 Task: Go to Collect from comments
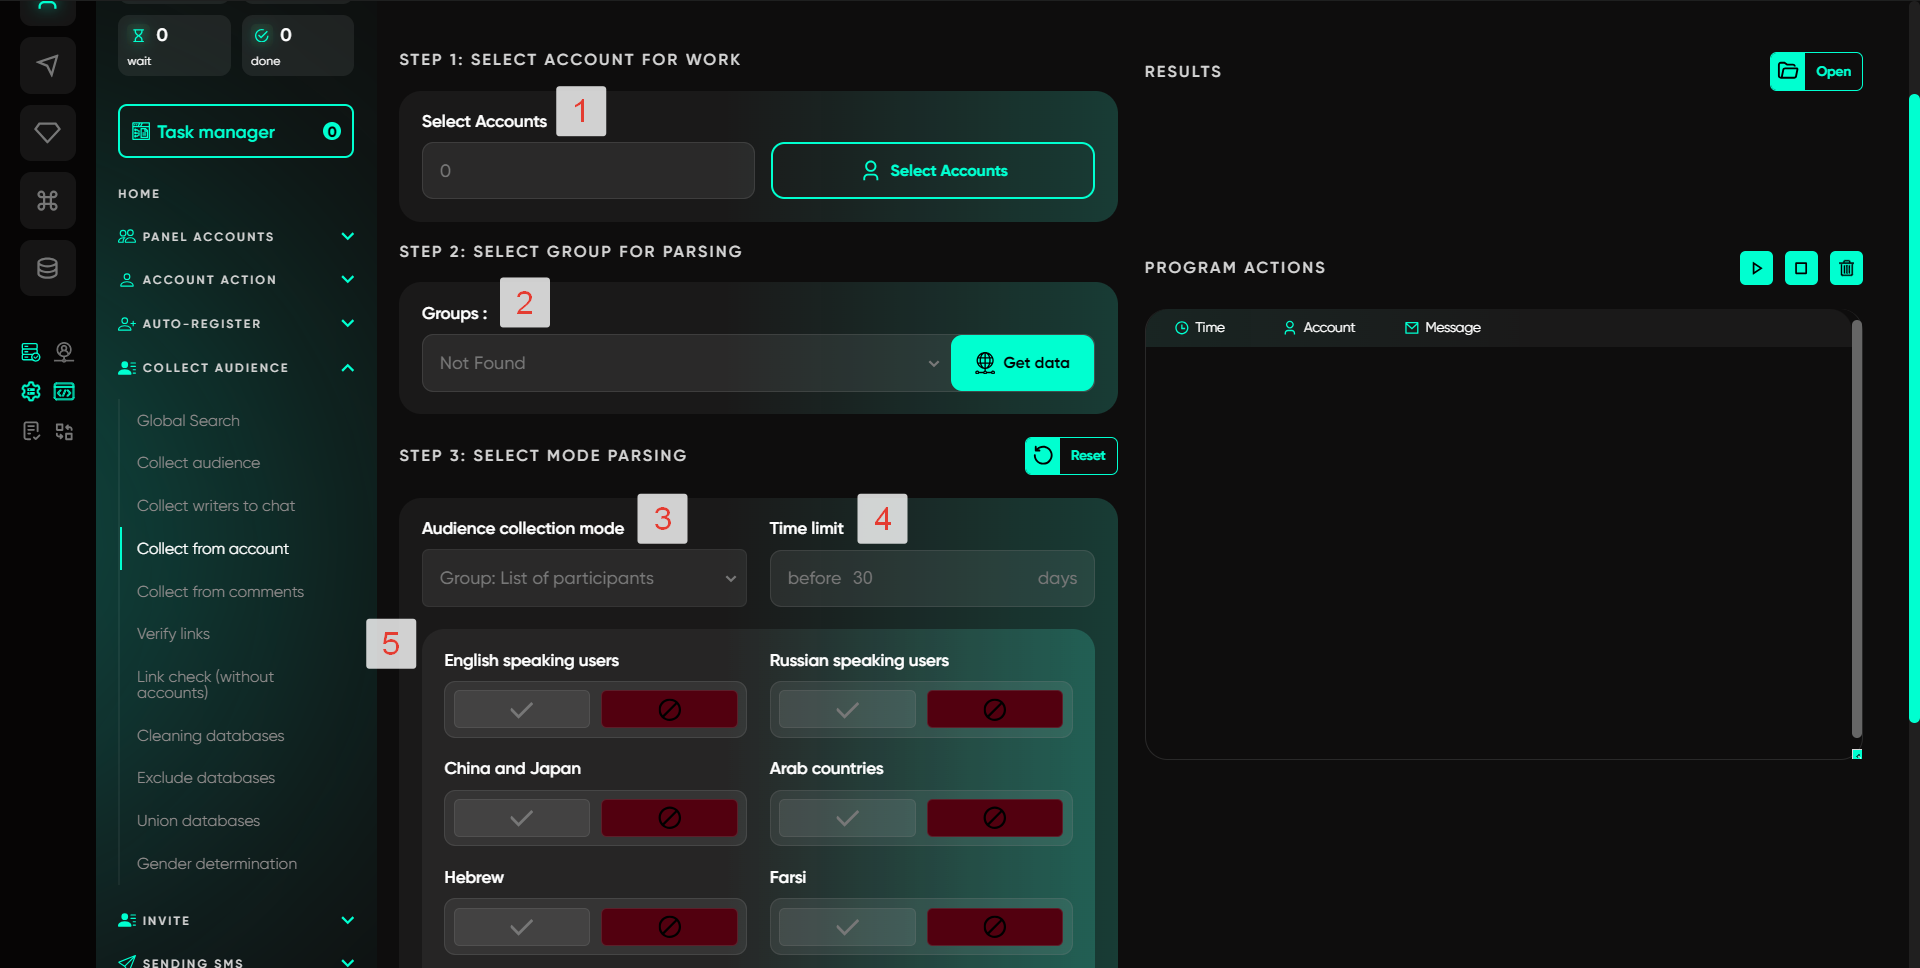[220, 592]
